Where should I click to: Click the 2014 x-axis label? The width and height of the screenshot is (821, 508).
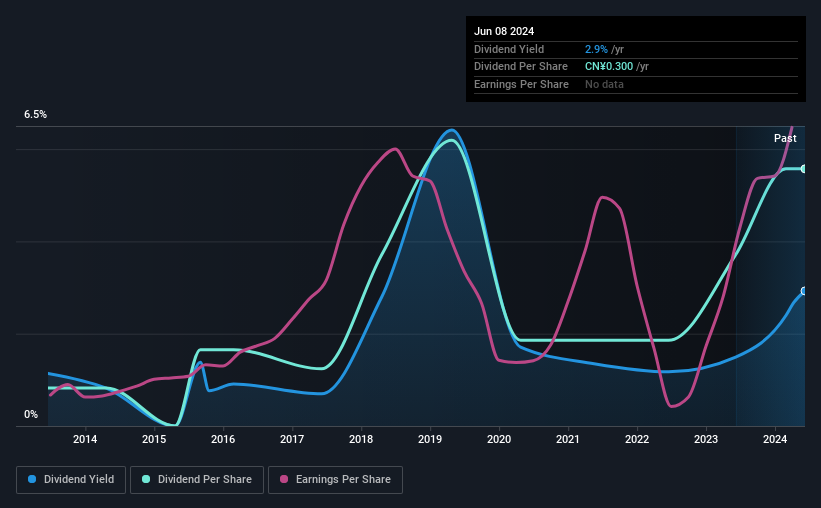point(85,439)
